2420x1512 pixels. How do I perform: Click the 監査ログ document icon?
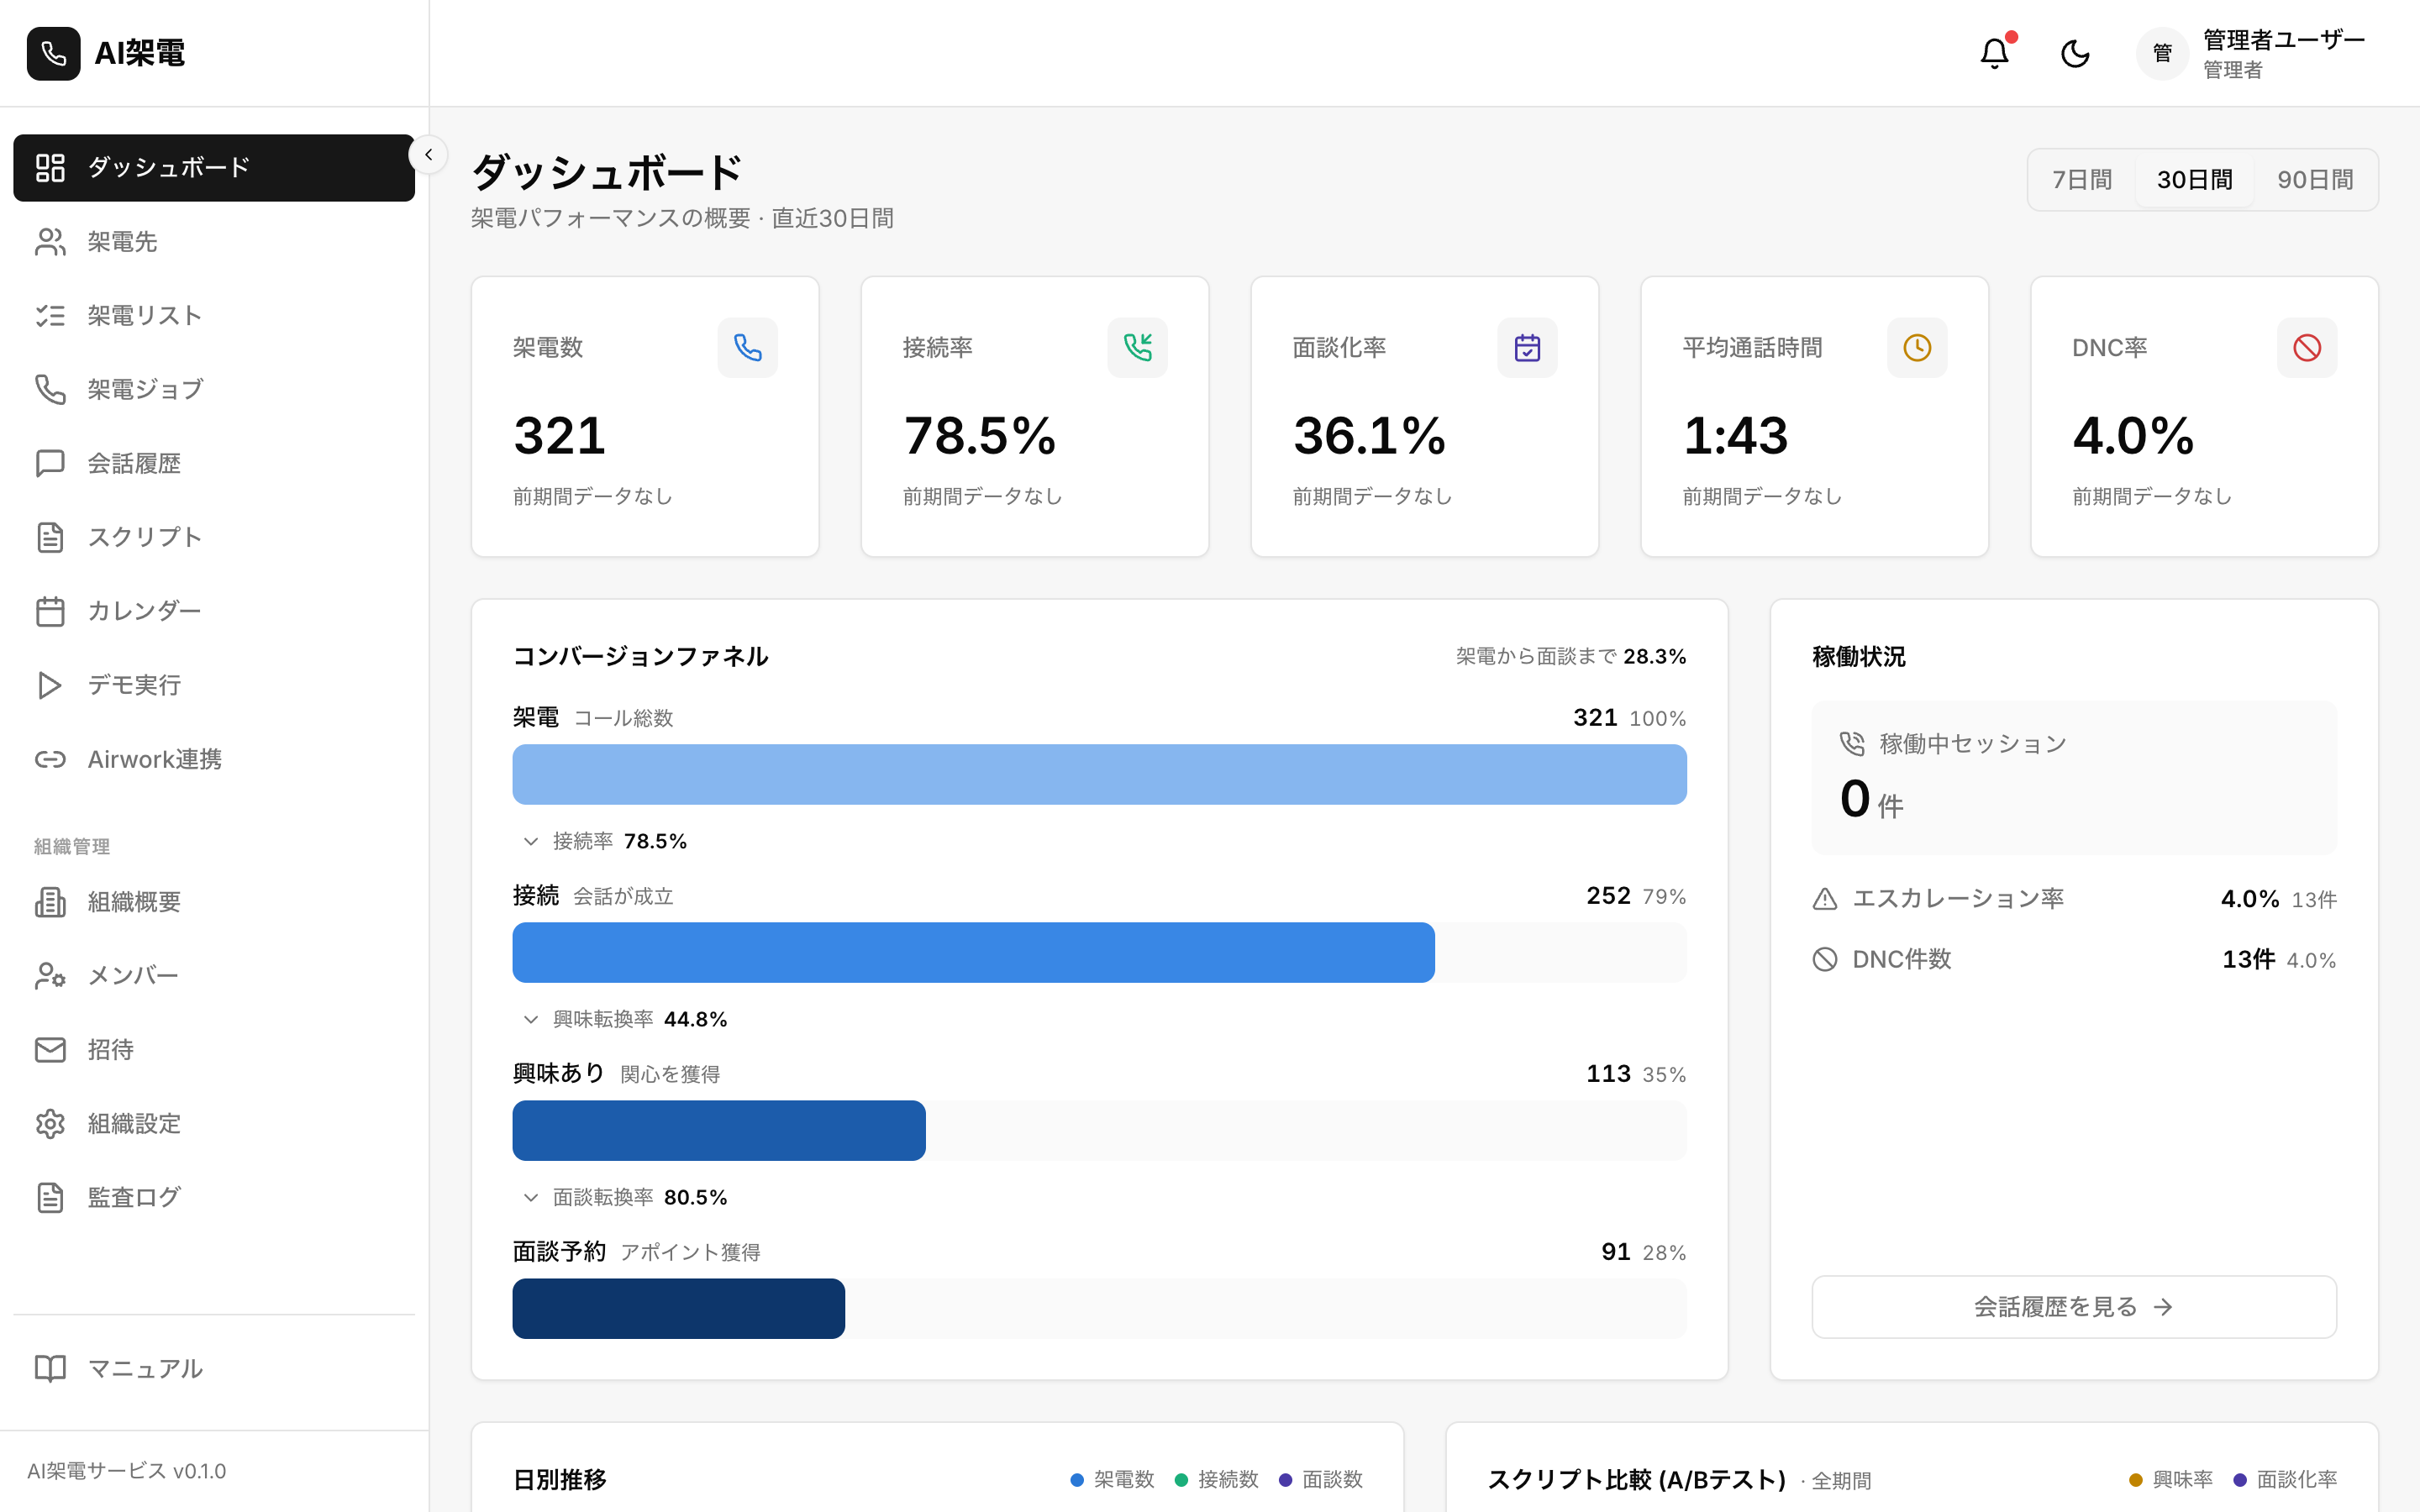tap(50, 1197)
